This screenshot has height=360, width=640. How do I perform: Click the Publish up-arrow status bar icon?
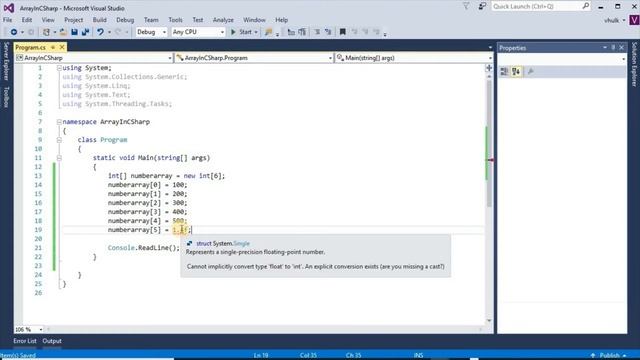[593, 356]
